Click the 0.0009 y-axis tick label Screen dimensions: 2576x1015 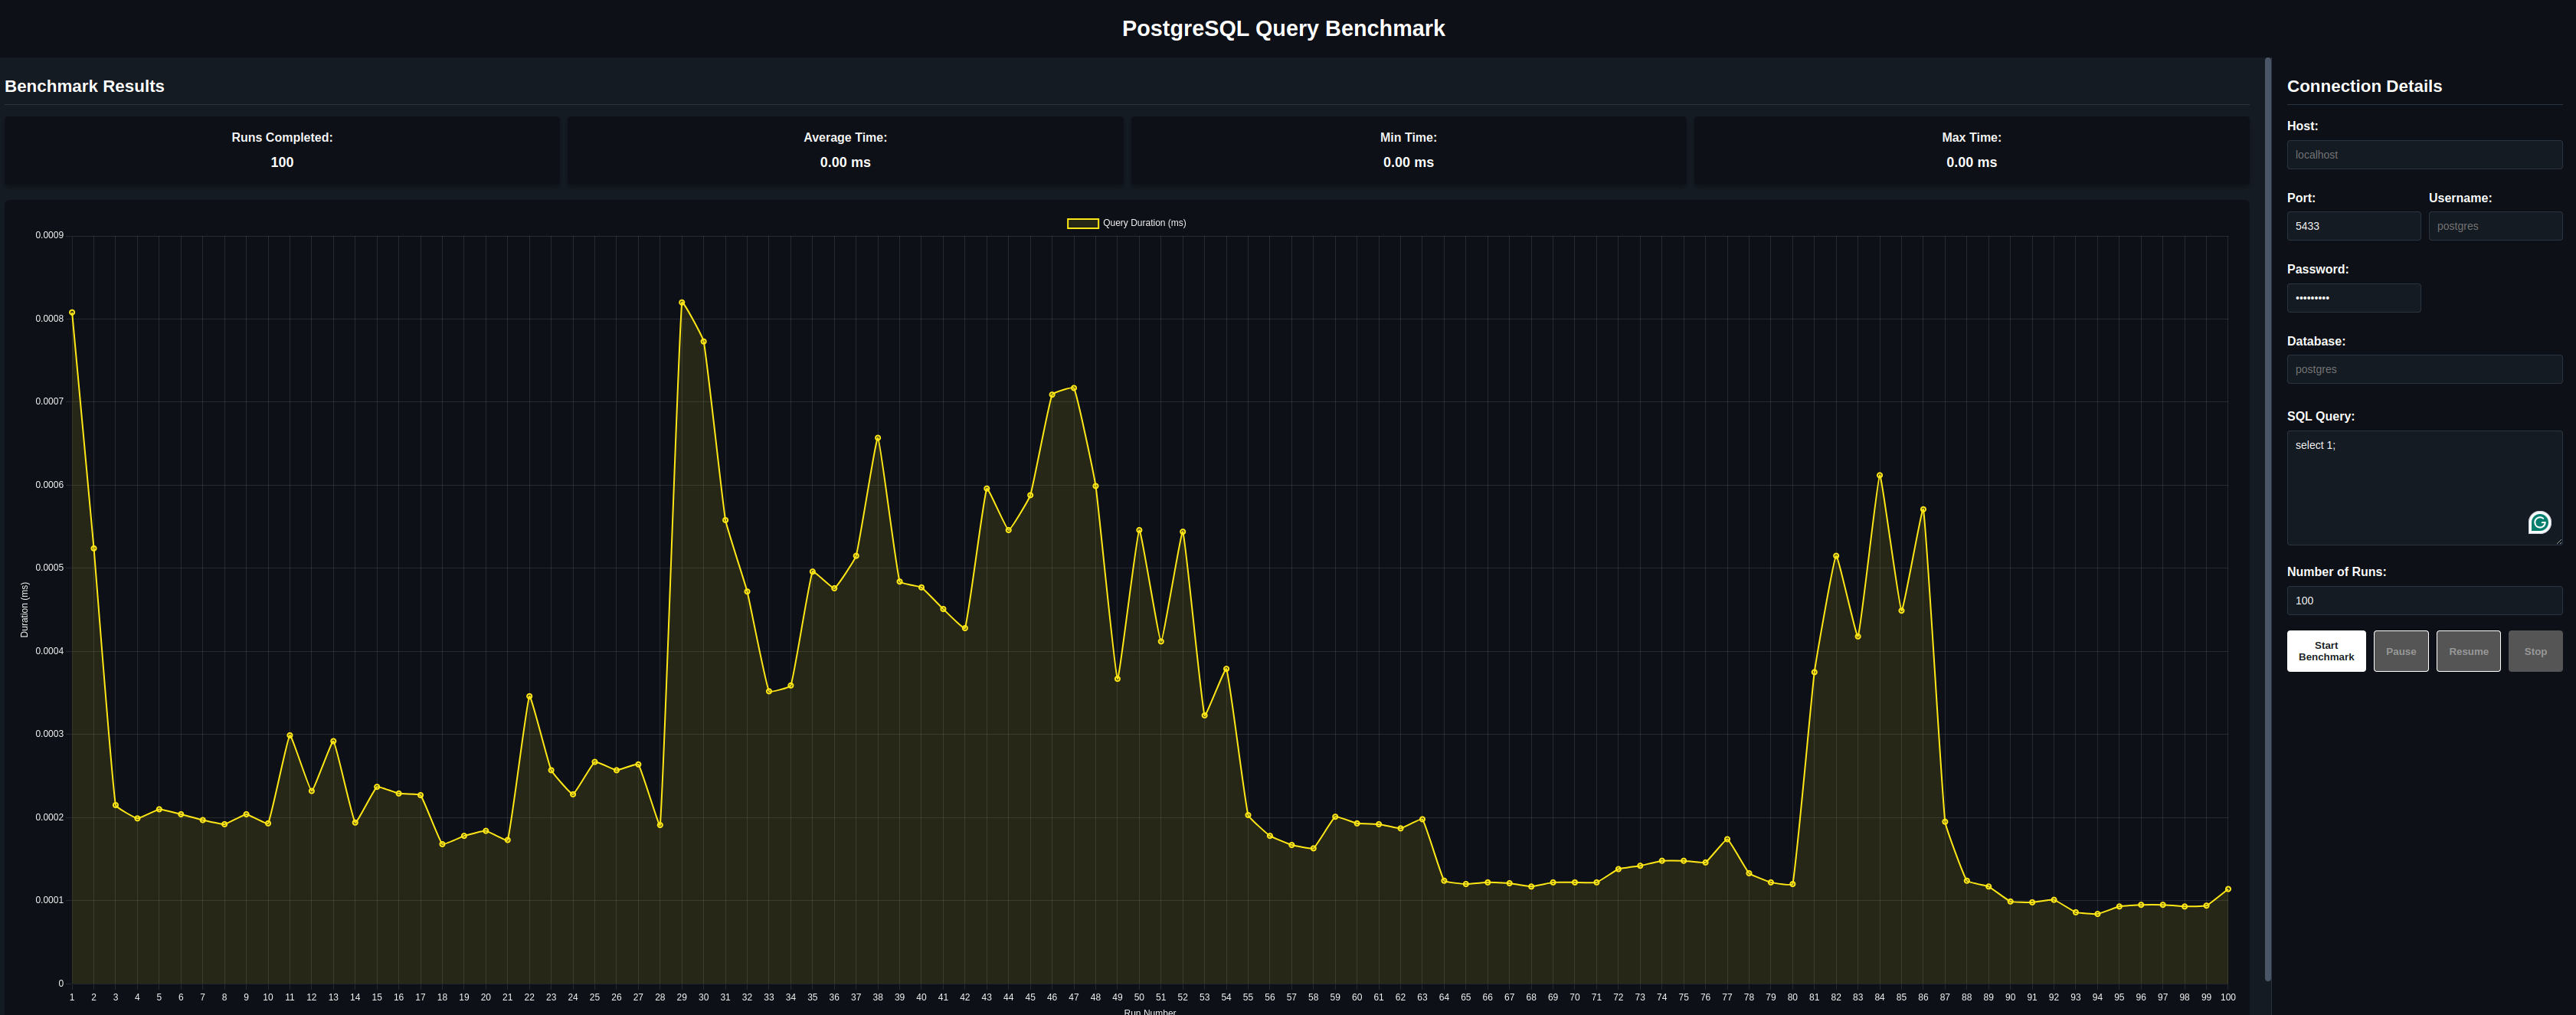[49, 235]
